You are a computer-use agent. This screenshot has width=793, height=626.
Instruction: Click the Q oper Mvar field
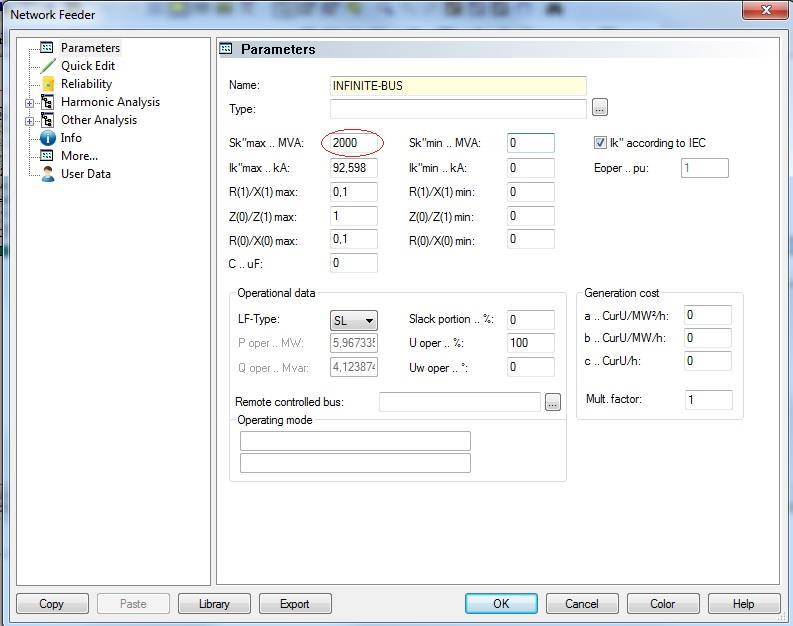click(x=354, y=367)
